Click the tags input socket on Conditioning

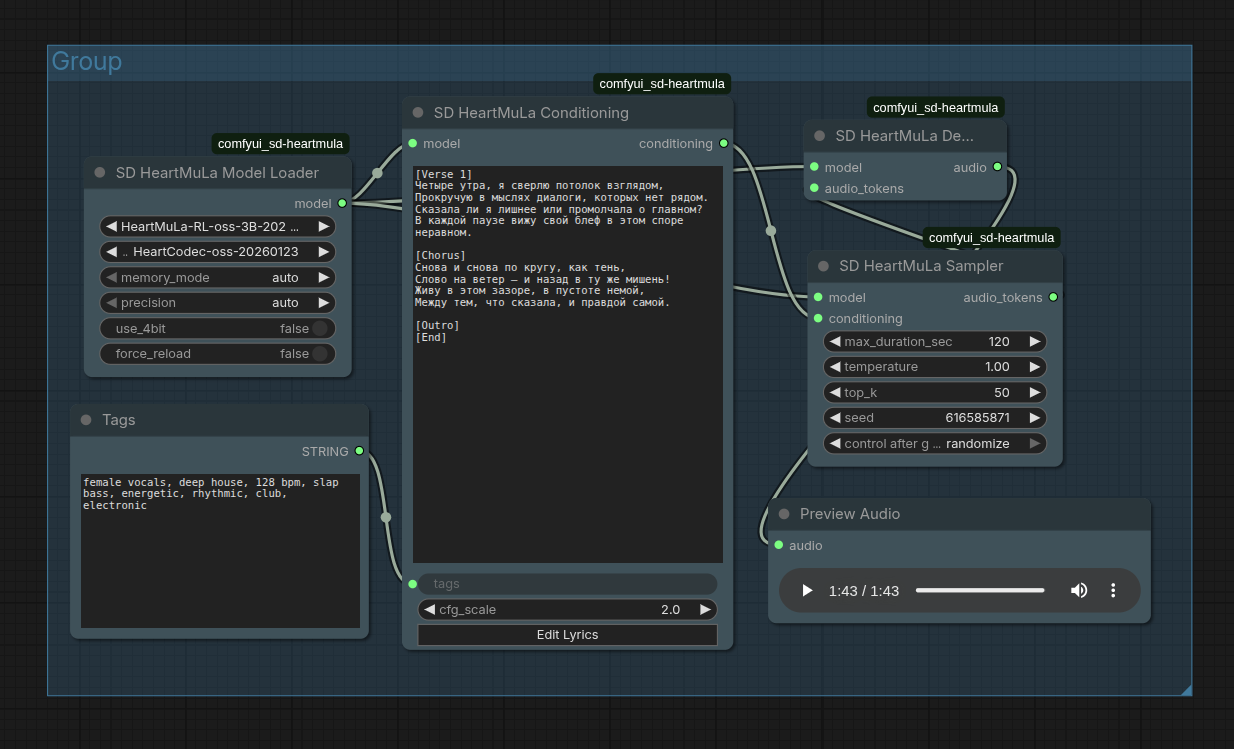[412, 584]
